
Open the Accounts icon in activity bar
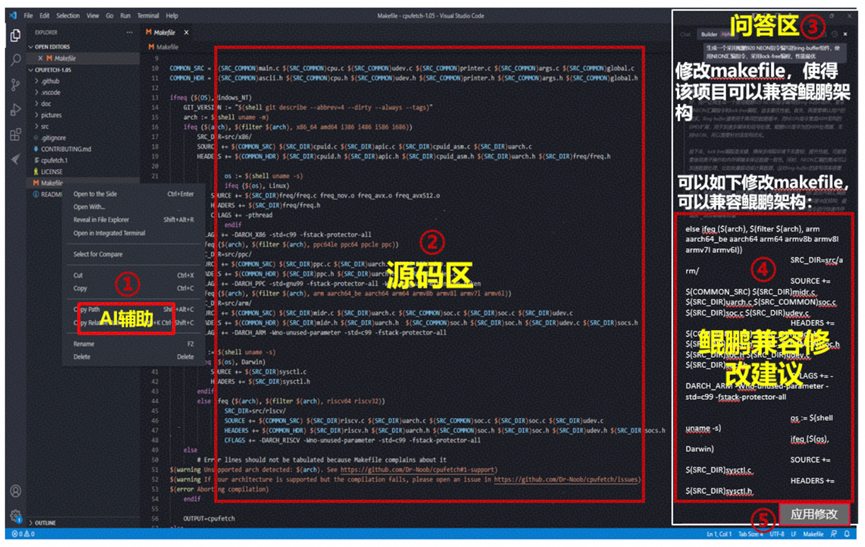click(x=15, y=491)
